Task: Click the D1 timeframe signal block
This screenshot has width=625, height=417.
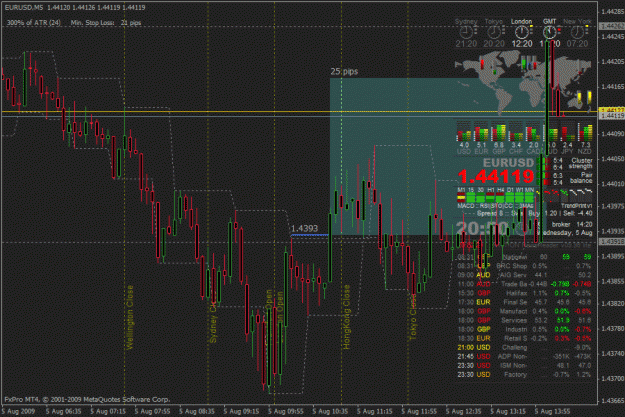Action: [510, 198]
